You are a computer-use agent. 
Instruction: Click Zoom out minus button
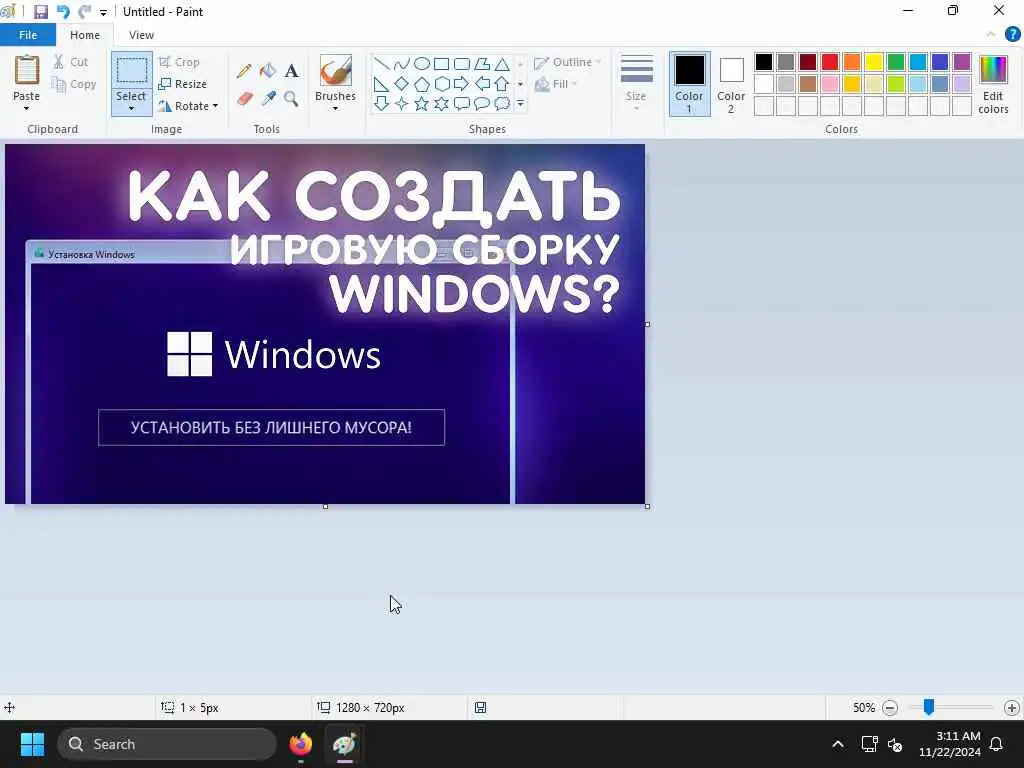coord(890,707)
